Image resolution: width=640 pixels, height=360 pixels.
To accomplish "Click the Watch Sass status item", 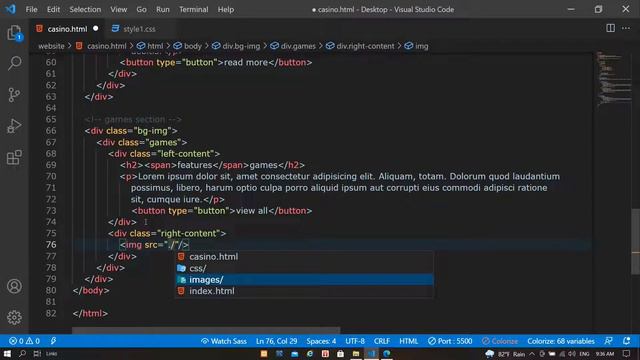I will pos(223,341).
